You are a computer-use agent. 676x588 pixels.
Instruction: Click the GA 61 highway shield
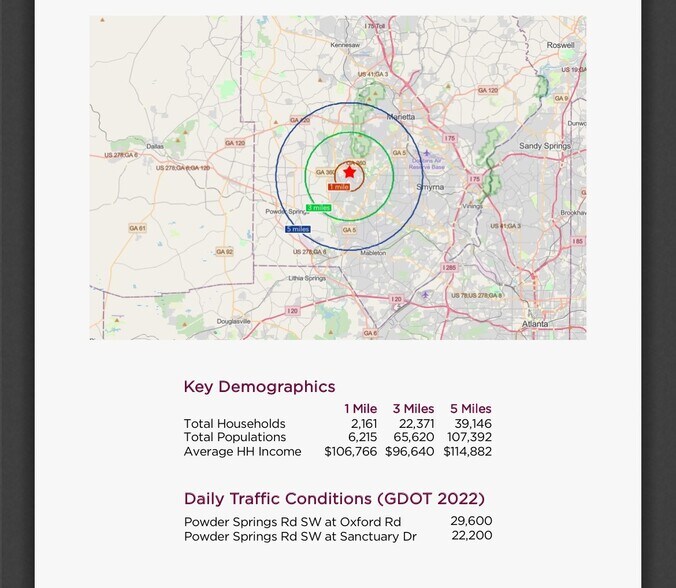tap(138, 228)
